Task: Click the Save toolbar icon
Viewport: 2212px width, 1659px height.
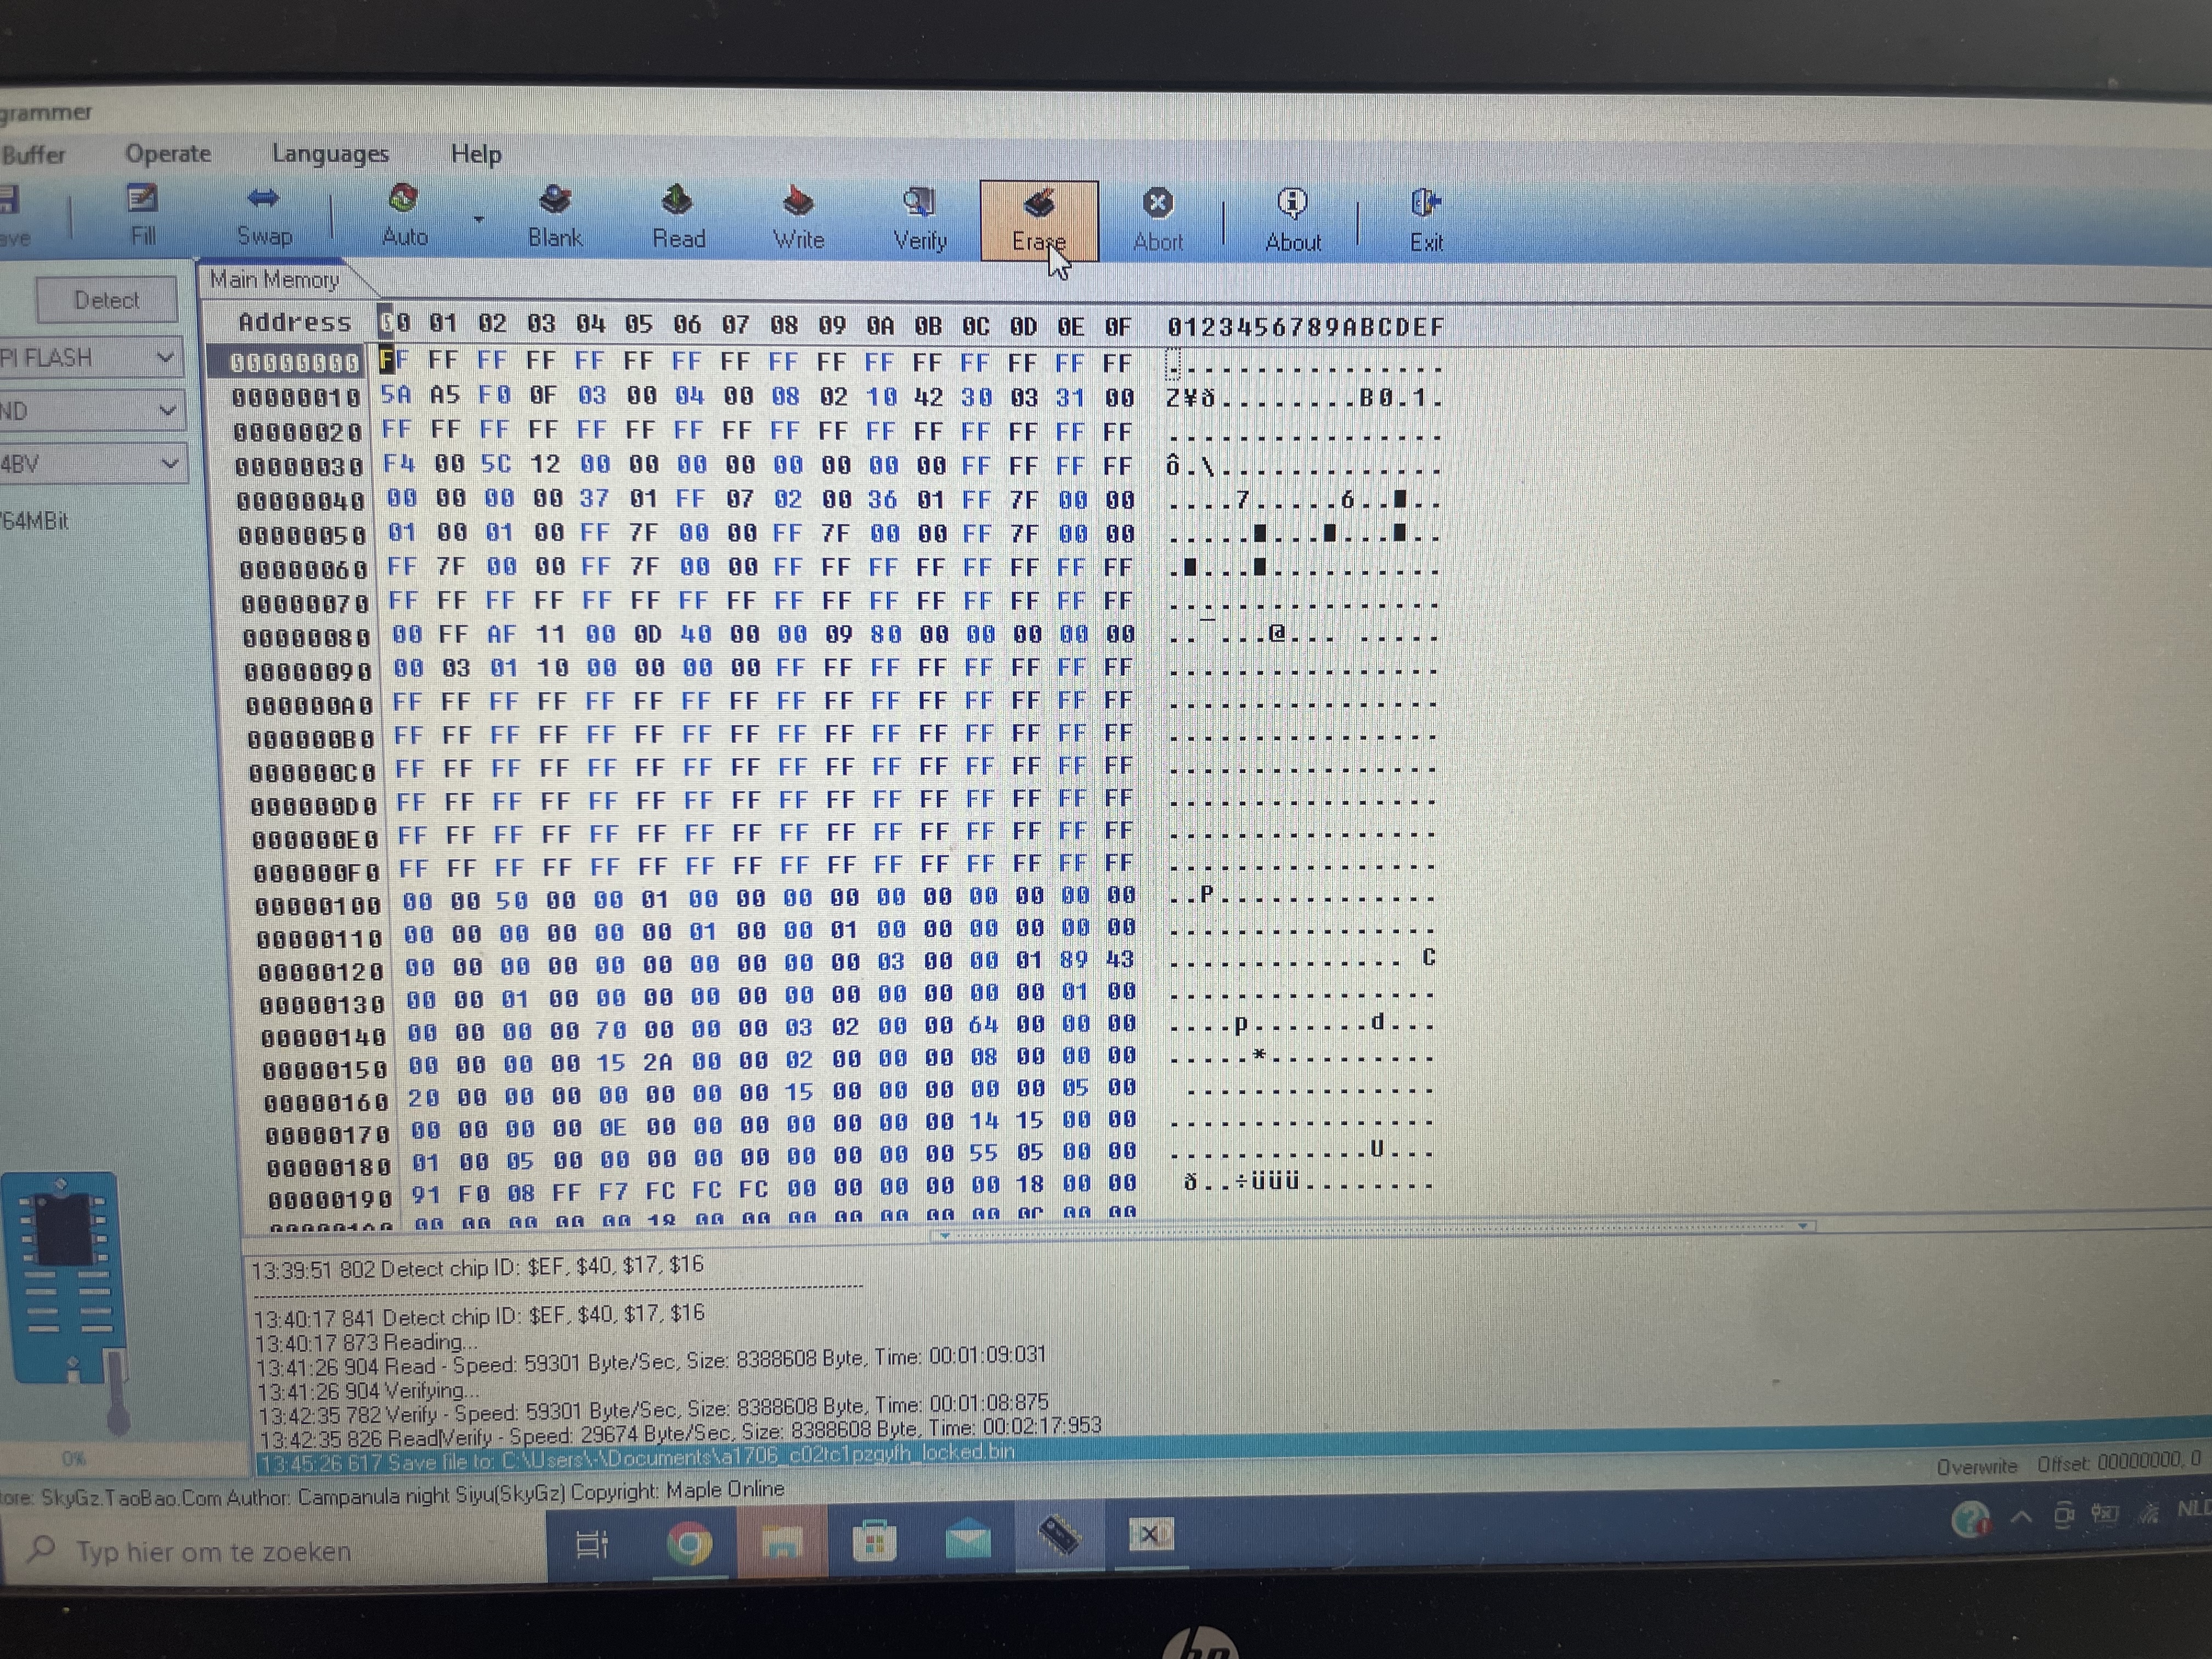Action: coord(12,216)
